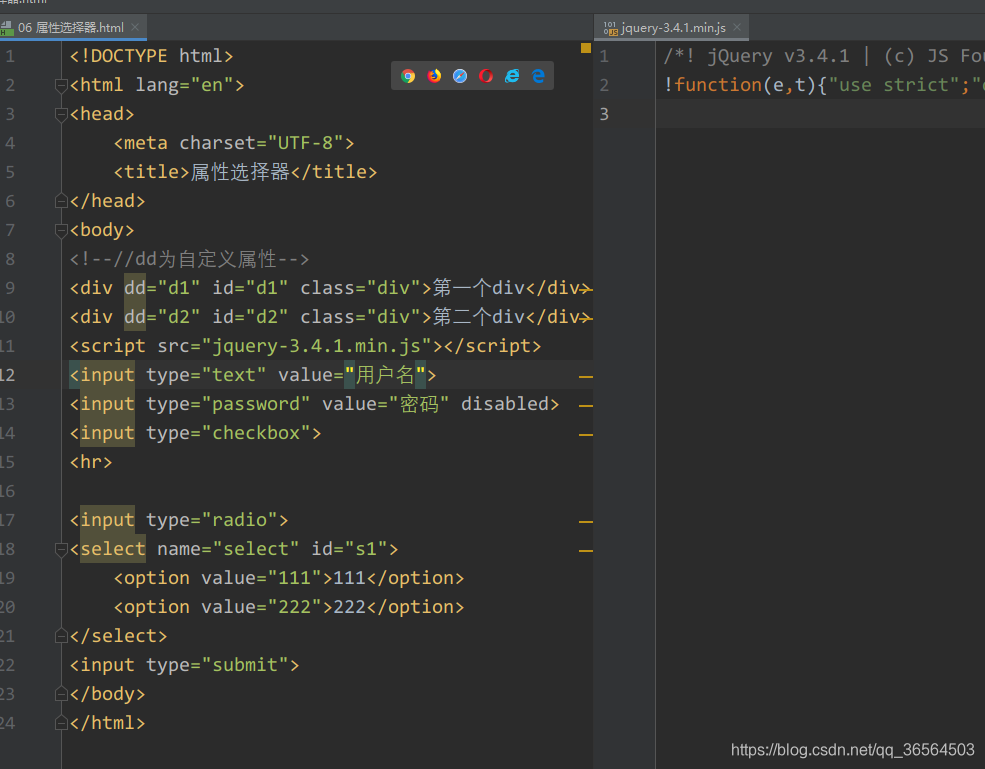The image size is (985, 769).
Task: Collapse the body element fold arrow
Action: point(60,229)
